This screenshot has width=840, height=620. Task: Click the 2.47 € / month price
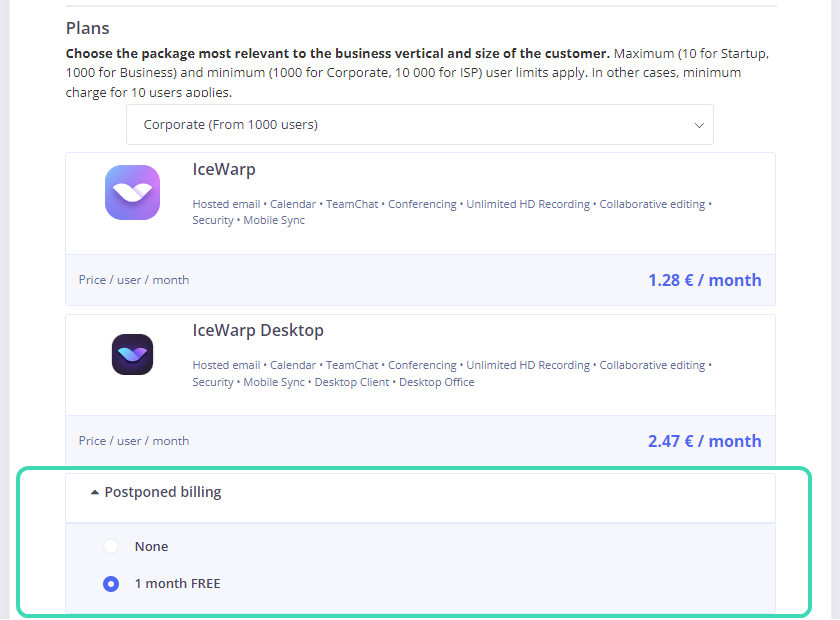(x=704, y=441)
